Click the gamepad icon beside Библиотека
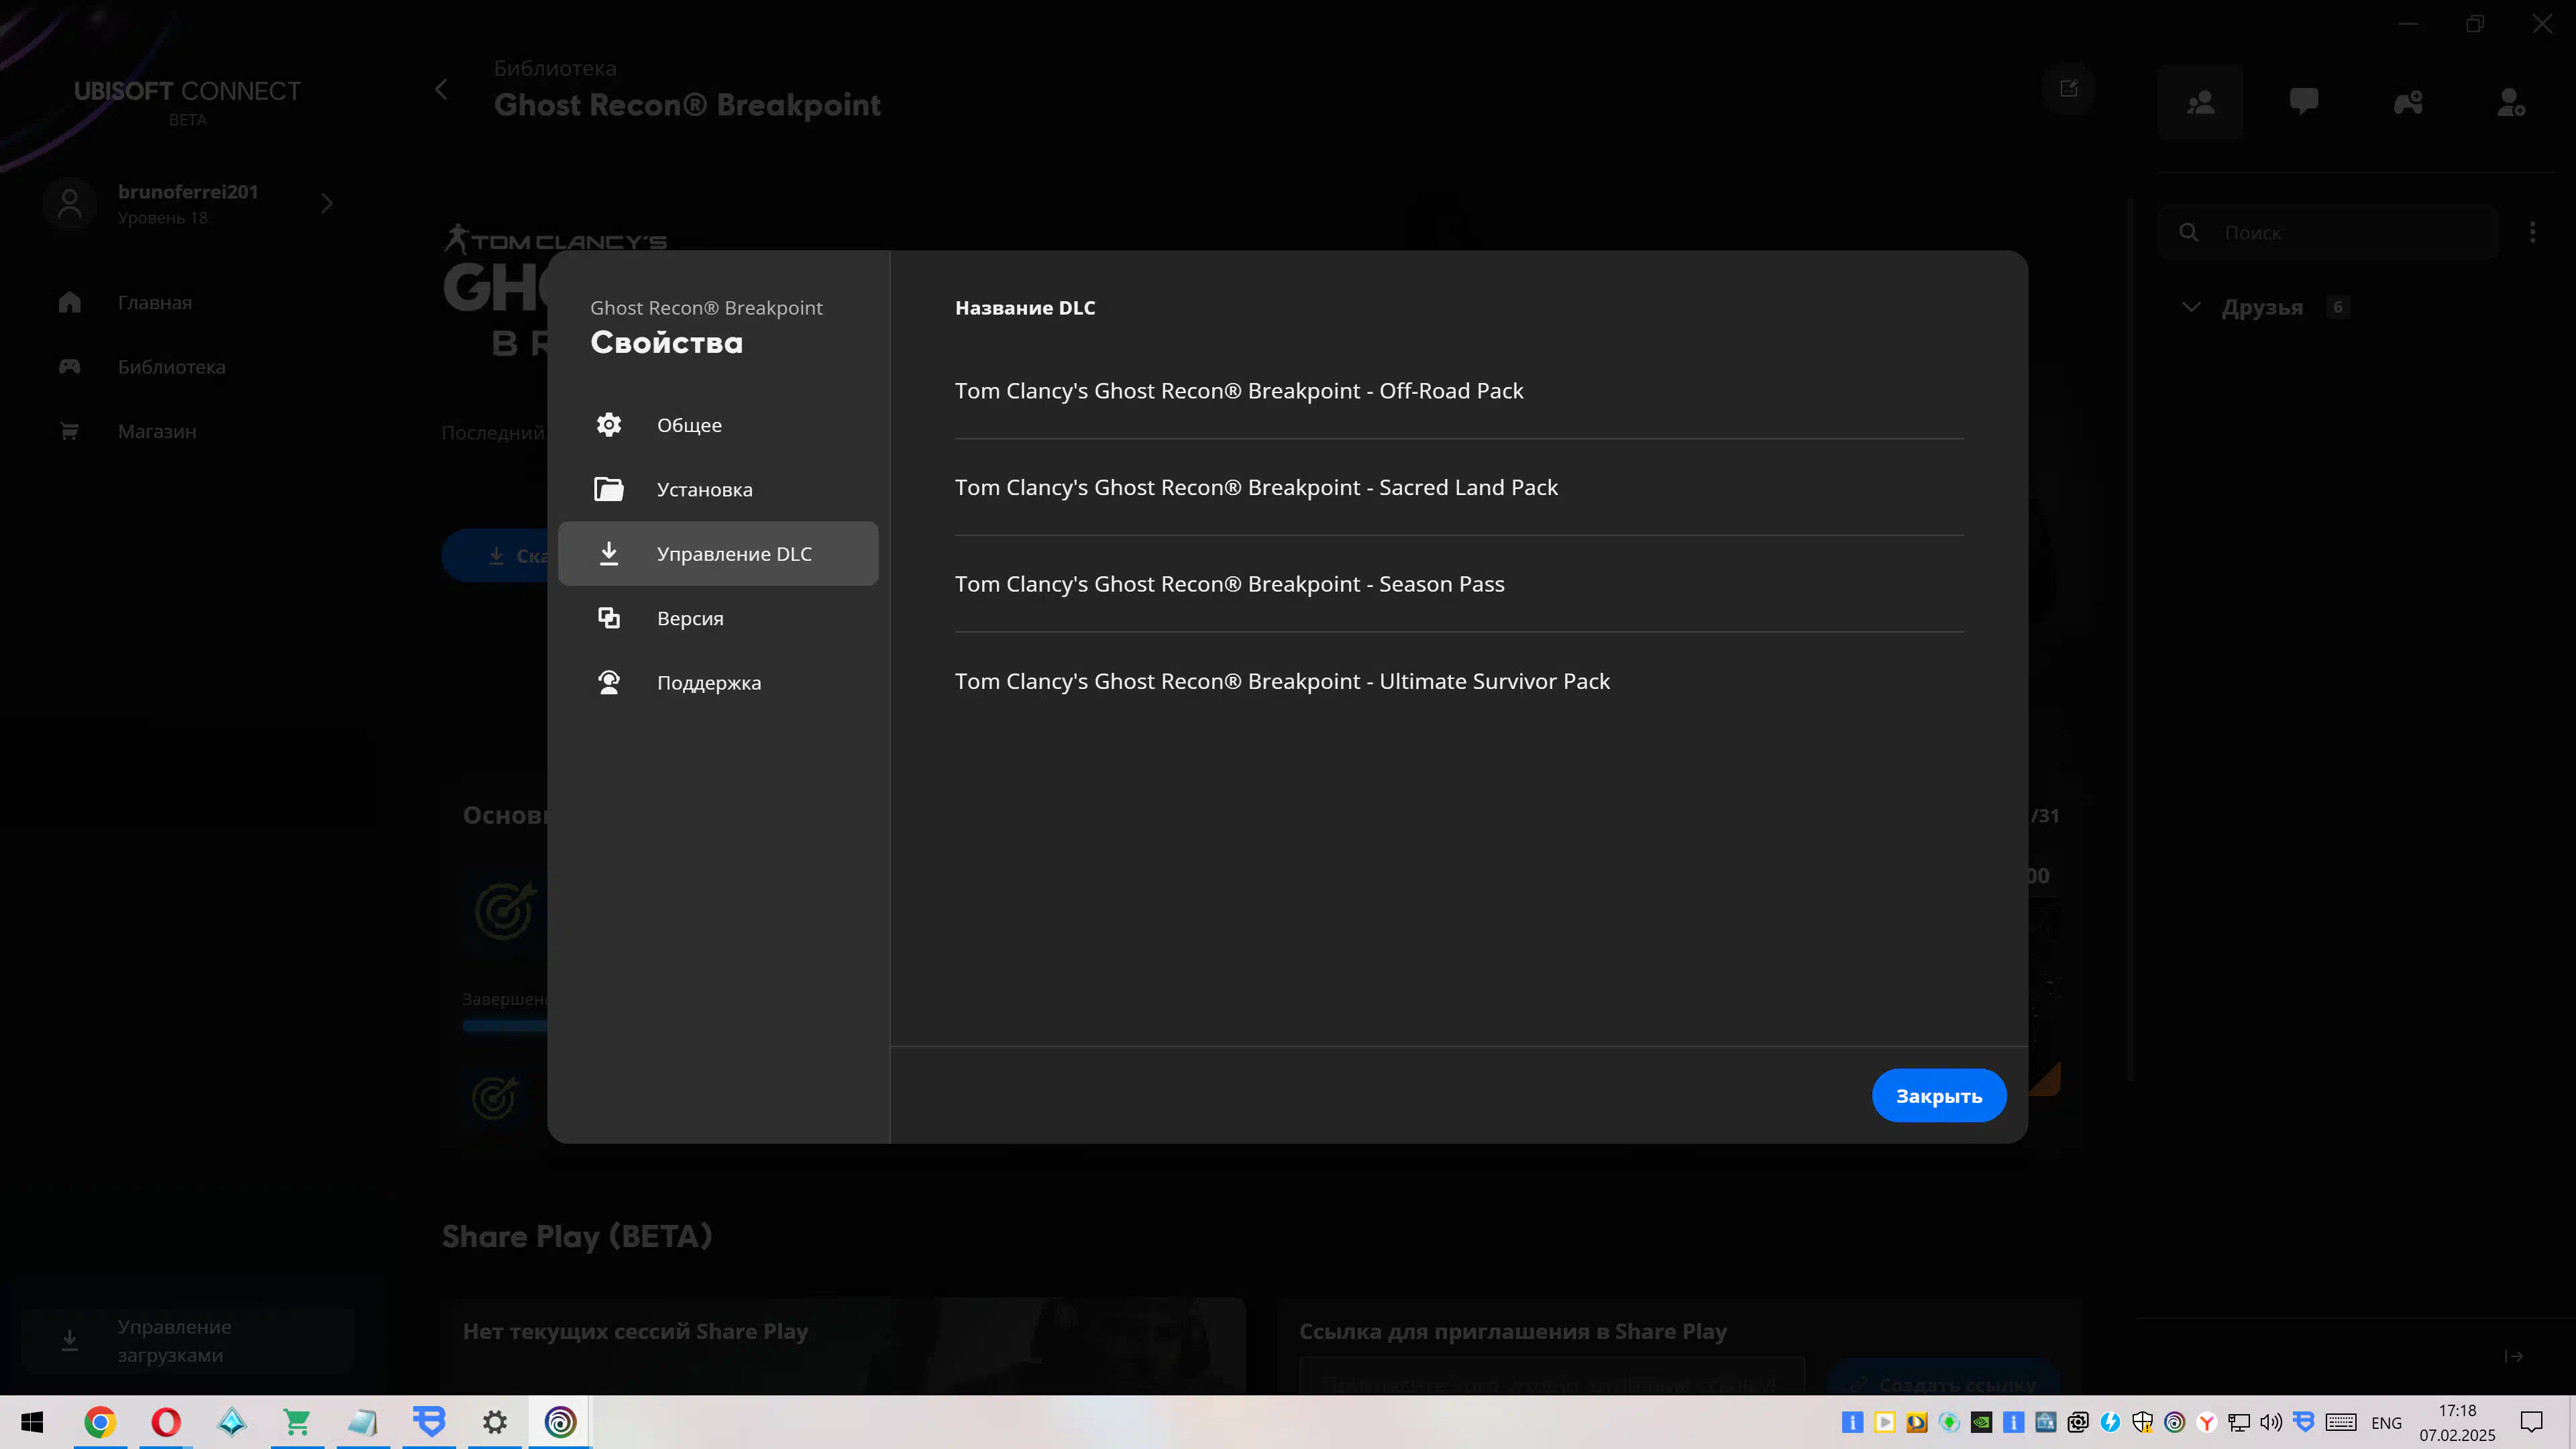Viewport: 2576px width, 1449px height. (x=69, y=367)
